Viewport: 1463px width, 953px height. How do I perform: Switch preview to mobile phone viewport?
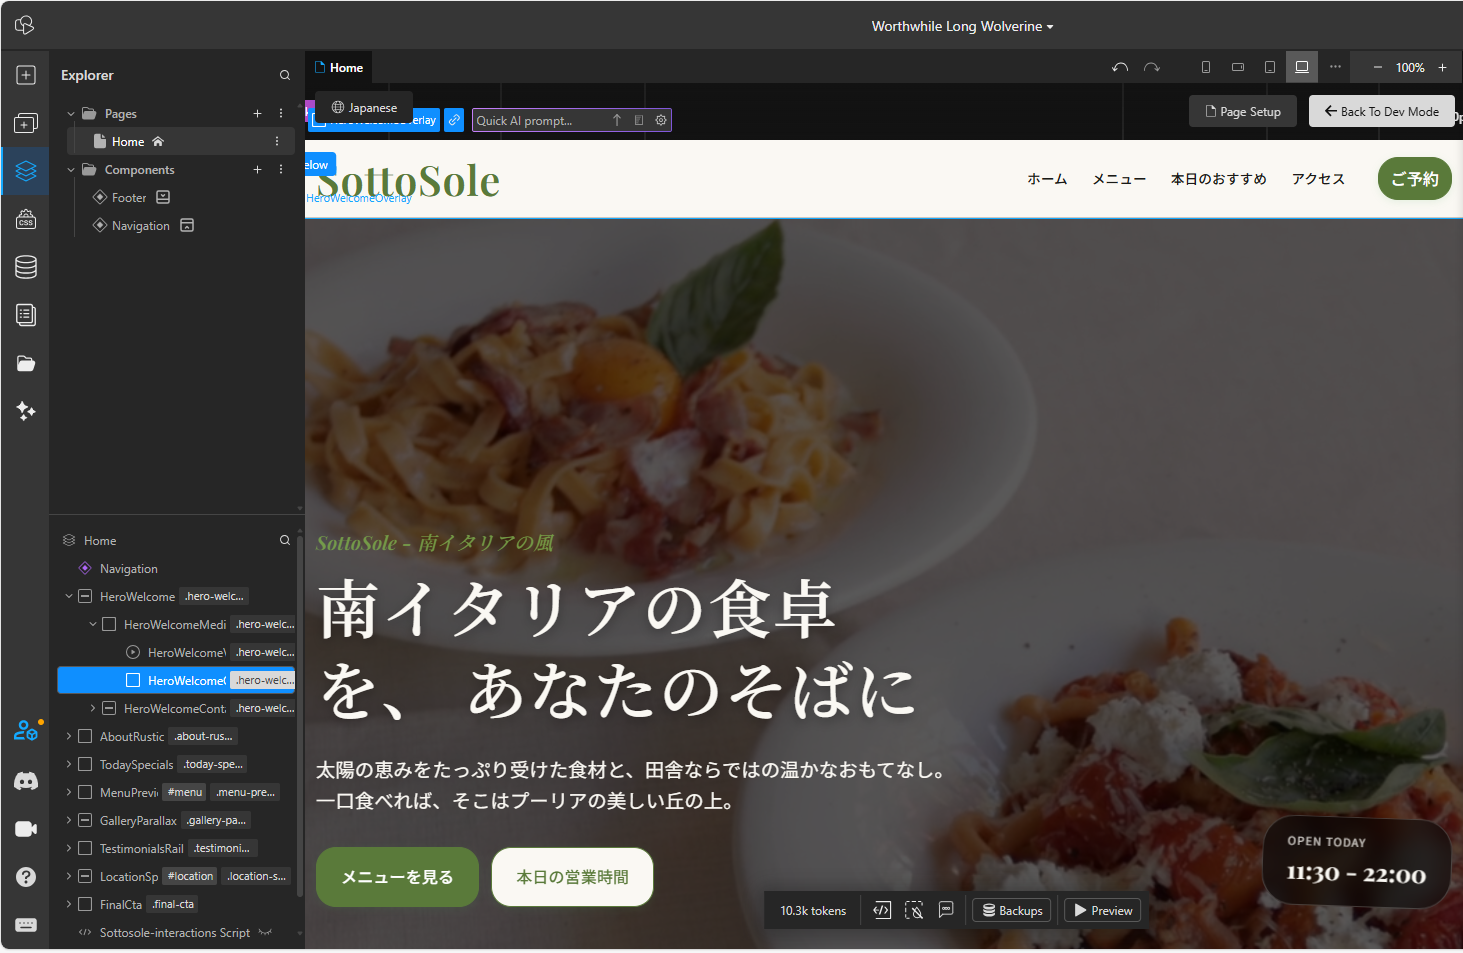1206,66
